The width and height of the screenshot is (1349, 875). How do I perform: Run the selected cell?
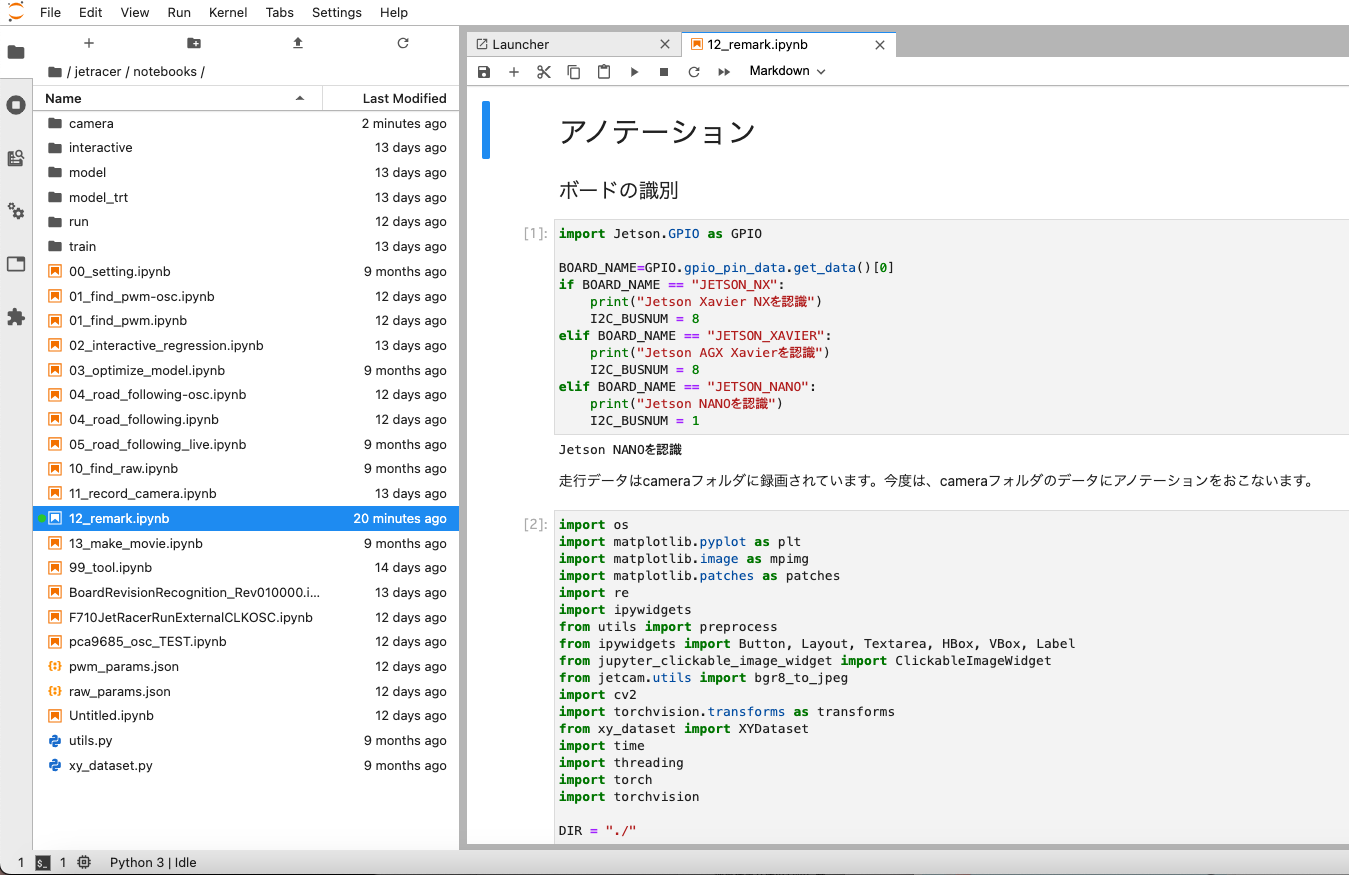coord(634,72)
